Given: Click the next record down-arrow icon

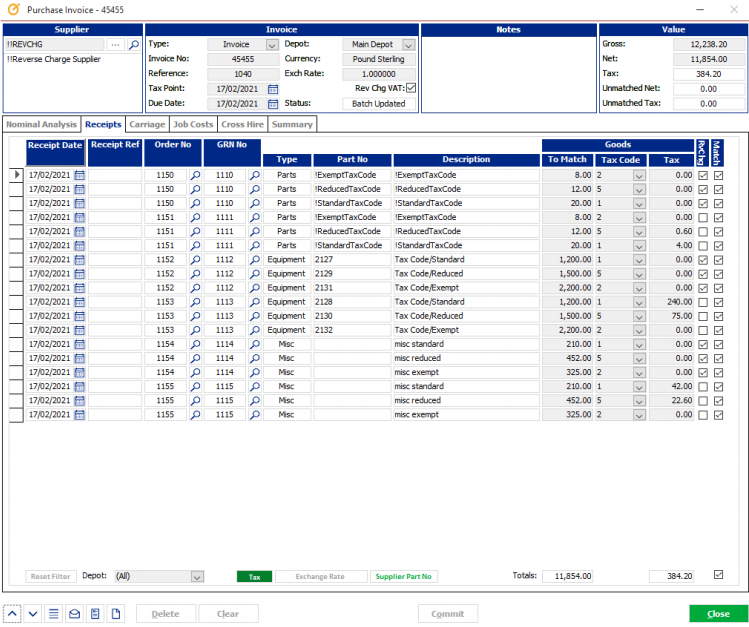Looking at the screenshot, I should (33, 614).
